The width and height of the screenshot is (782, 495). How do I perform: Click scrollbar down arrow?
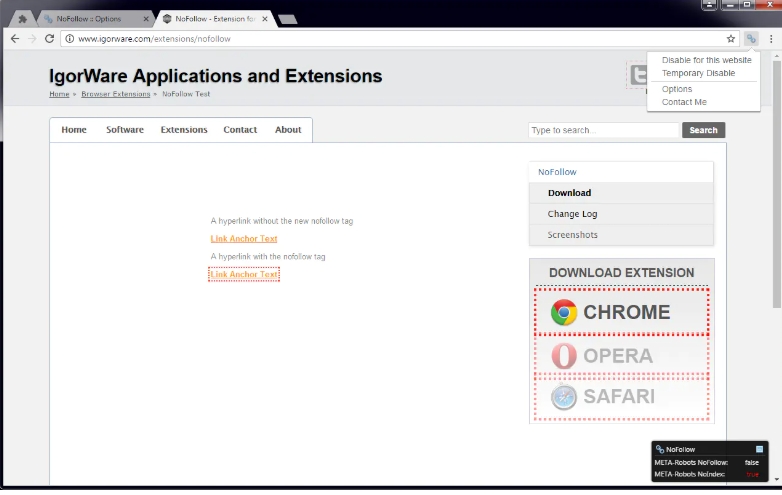[777, 480]
